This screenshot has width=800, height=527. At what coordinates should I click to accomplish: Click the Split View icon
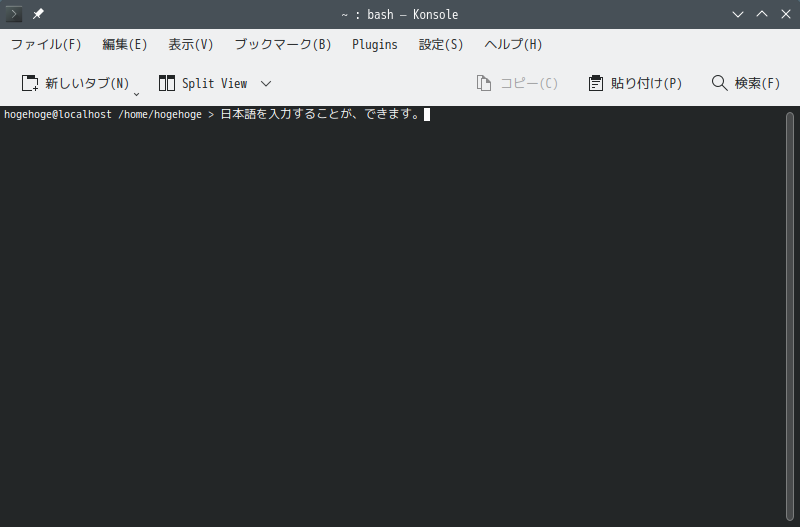click(167, 83)
